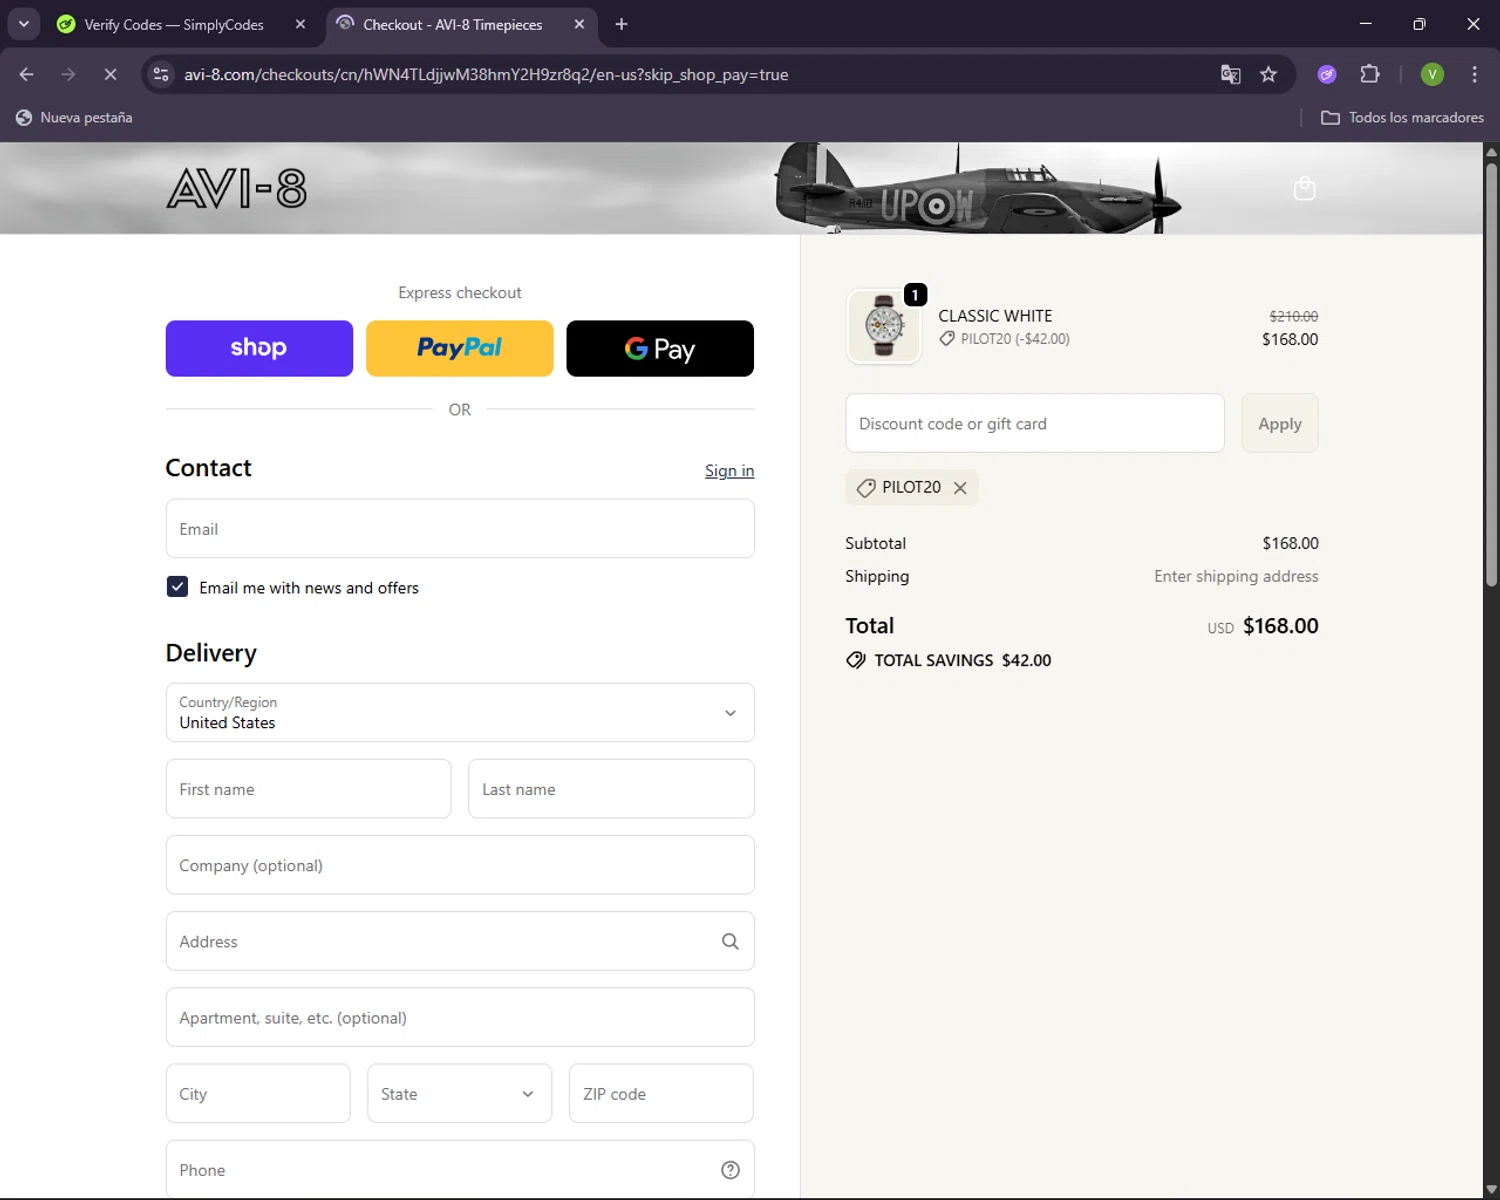Click the CLASSIC WHITE product name
Screen dimensions: 1500x1200
click(995, 316)
